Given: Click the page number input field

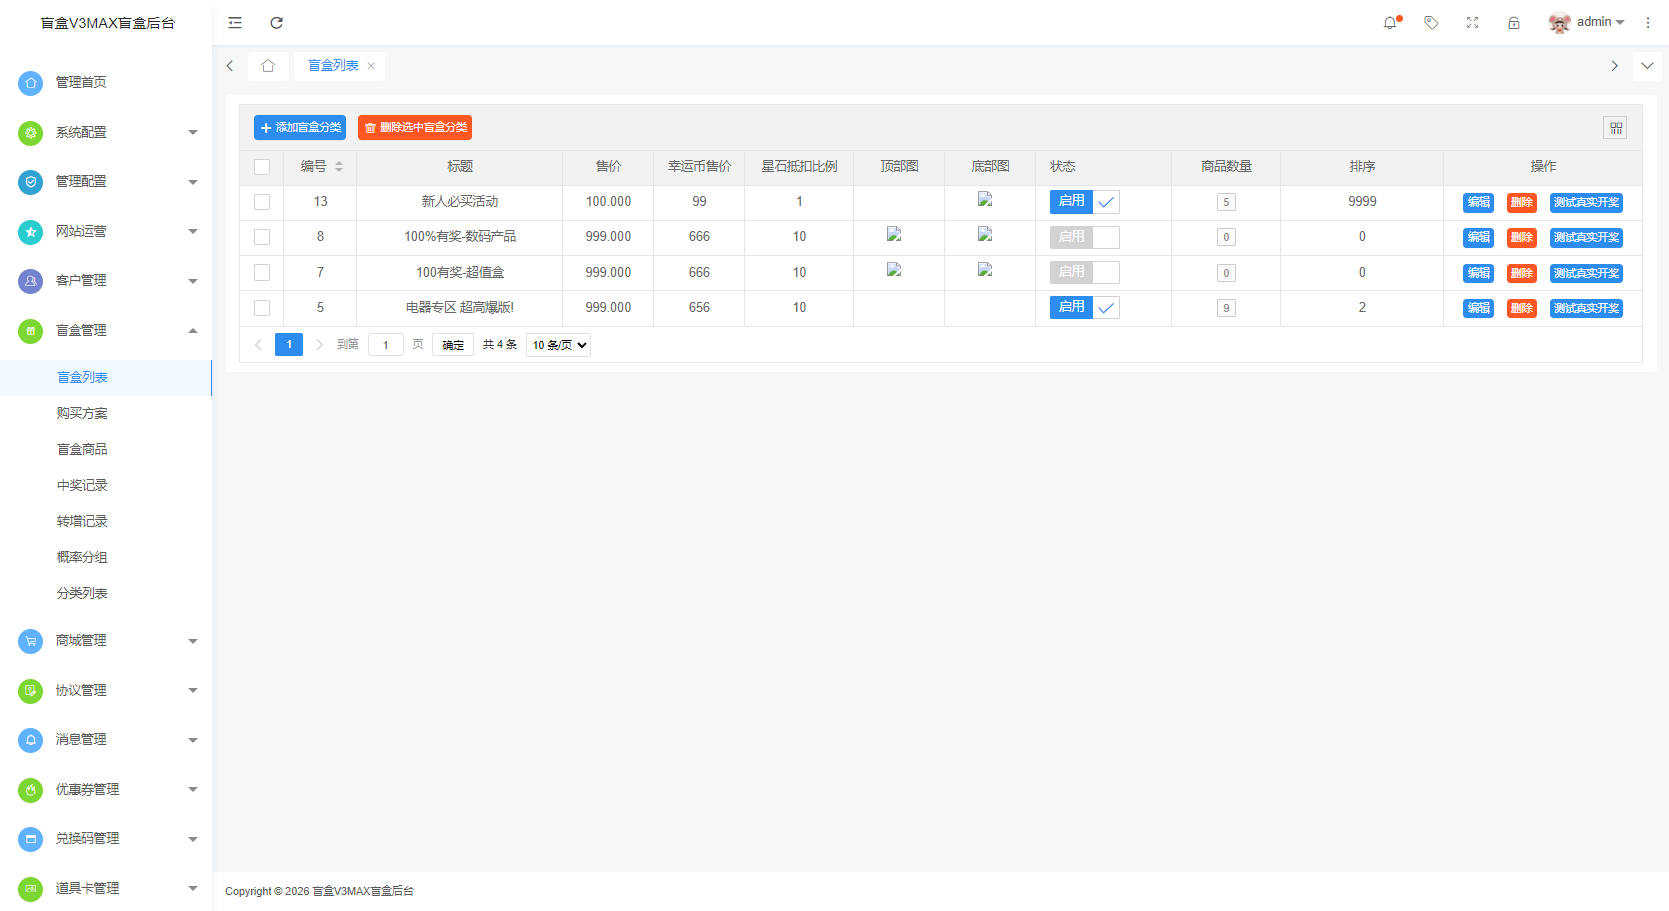Looking at the screenshot, I should tap(386, 345).
